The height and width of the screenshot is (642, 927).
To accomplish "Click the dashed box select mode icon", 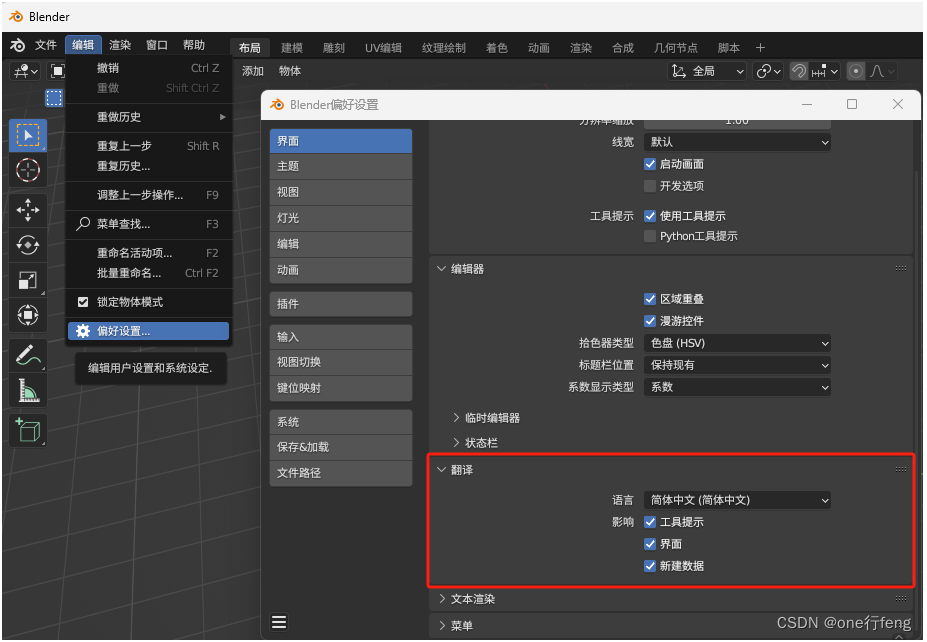I will (54, 98).
